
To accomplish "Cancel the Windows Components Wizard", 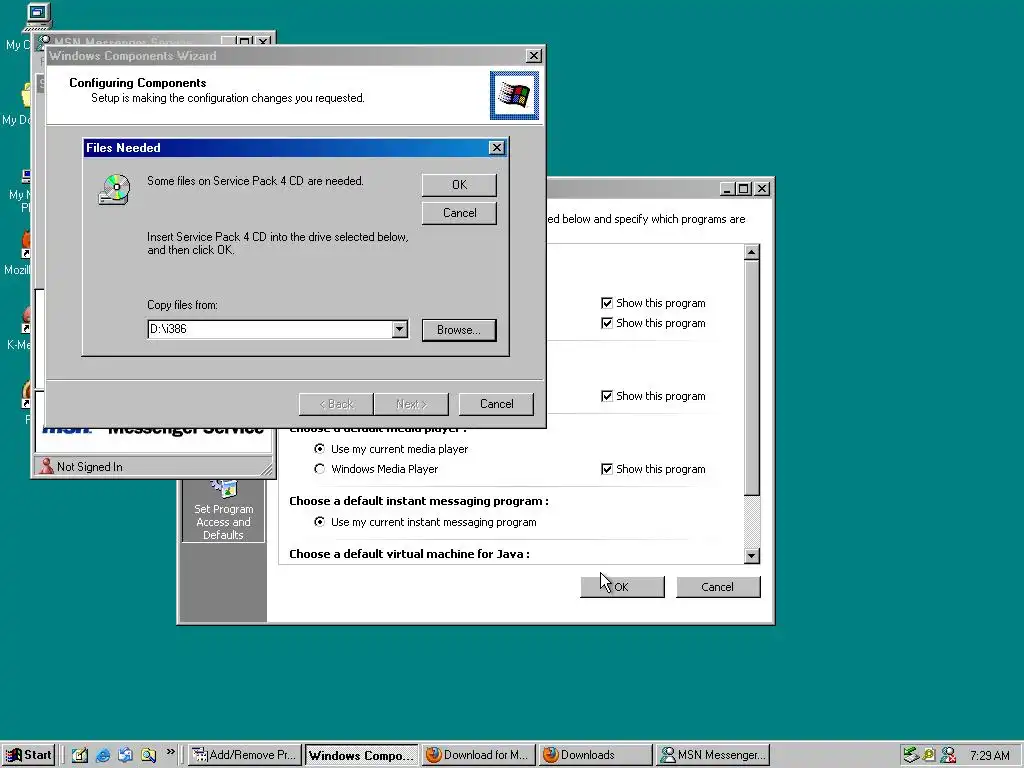I will [x=496, y=404].
